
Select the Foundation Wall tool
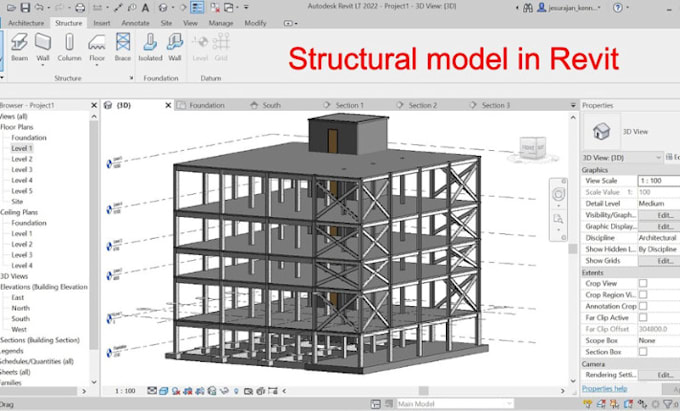pos(175,47)
